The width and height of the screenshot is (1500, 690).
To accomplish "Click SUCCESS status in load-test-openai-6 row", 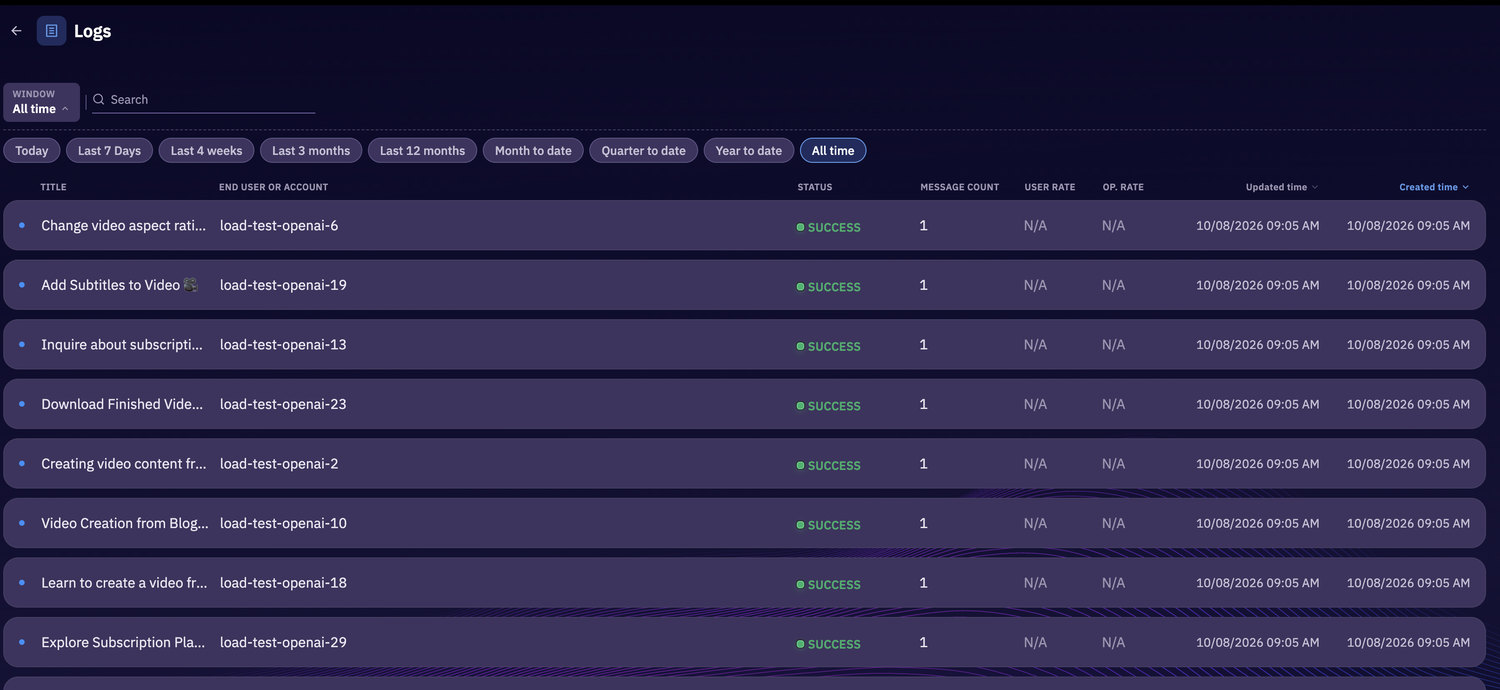I will click(829, 227).
